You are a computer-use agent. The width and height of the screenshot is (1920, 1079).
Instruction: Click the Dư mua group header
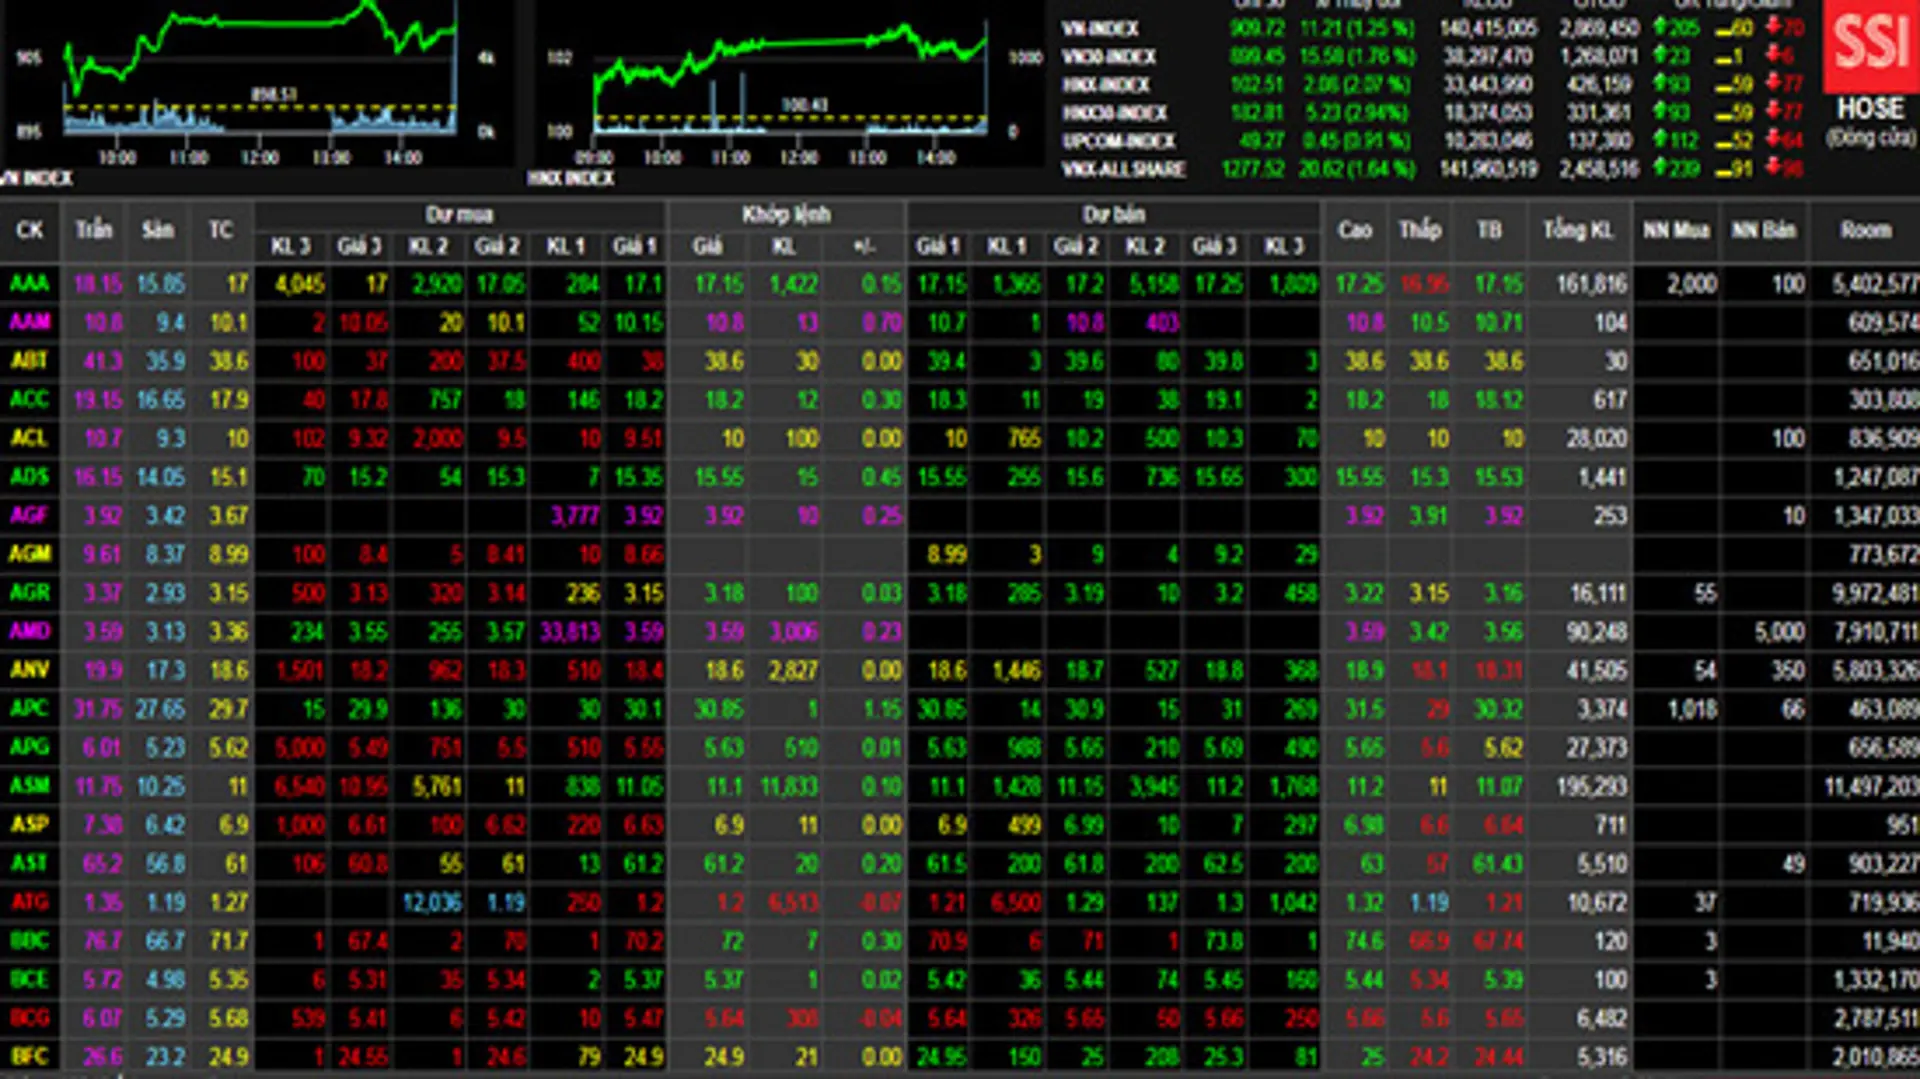[459, 214]
